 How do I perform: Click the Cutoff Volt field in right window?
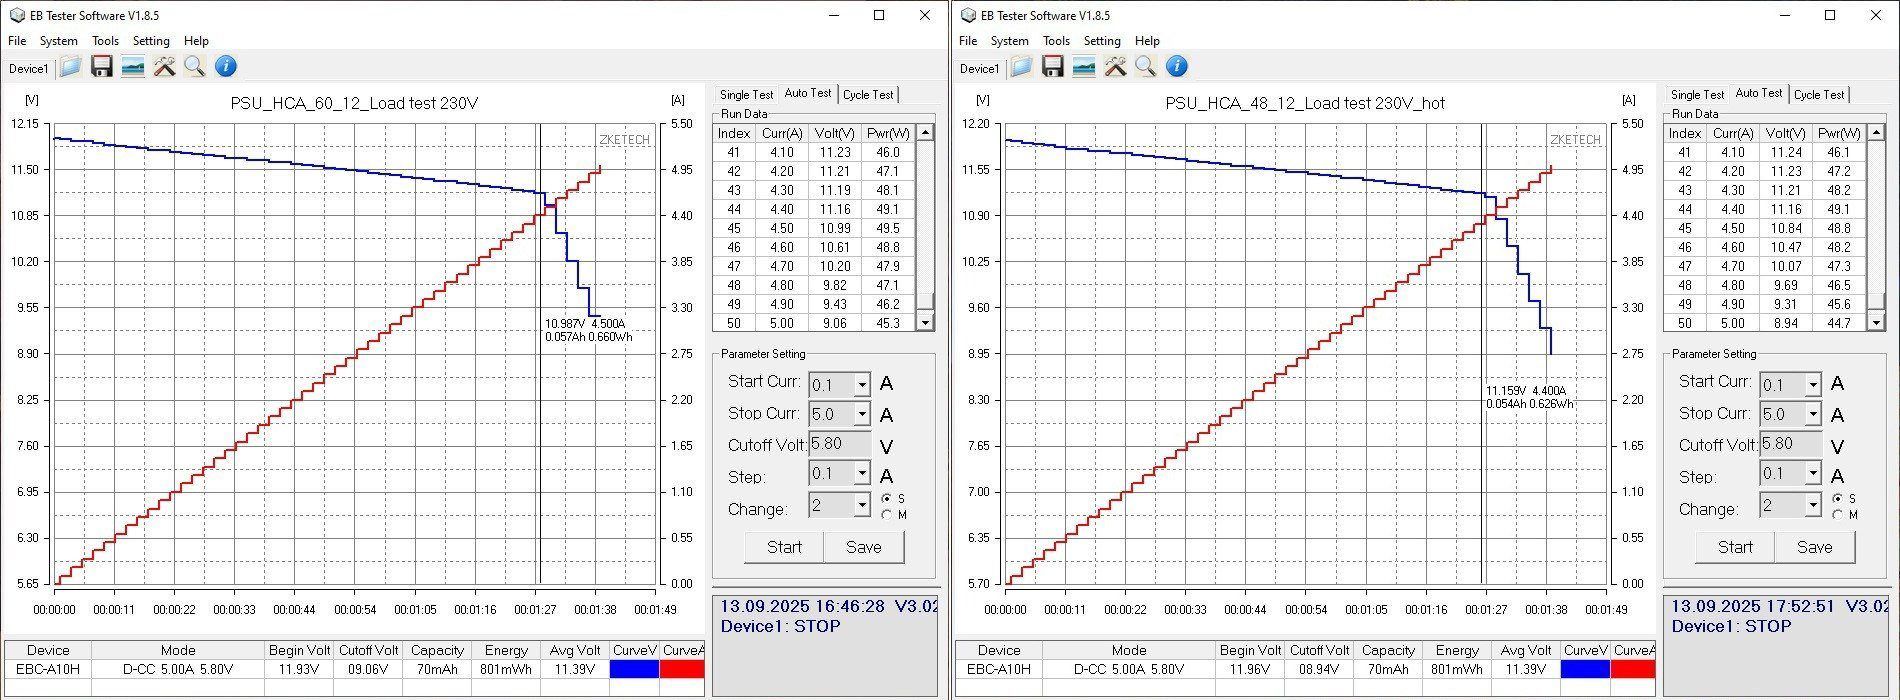point(1792,444)
